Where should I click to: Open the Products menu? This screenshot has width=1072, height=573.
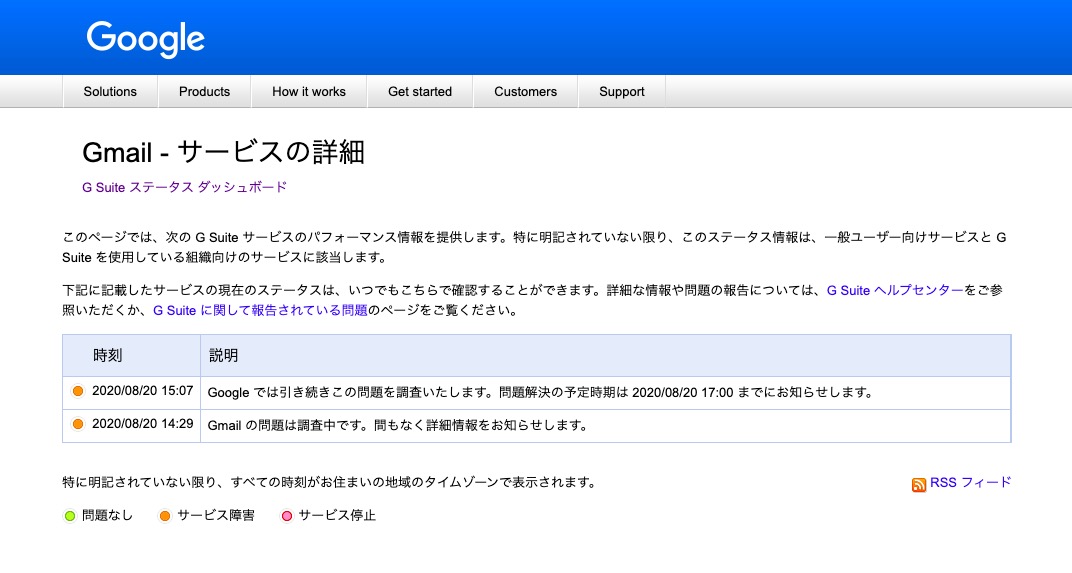[204, 92]
